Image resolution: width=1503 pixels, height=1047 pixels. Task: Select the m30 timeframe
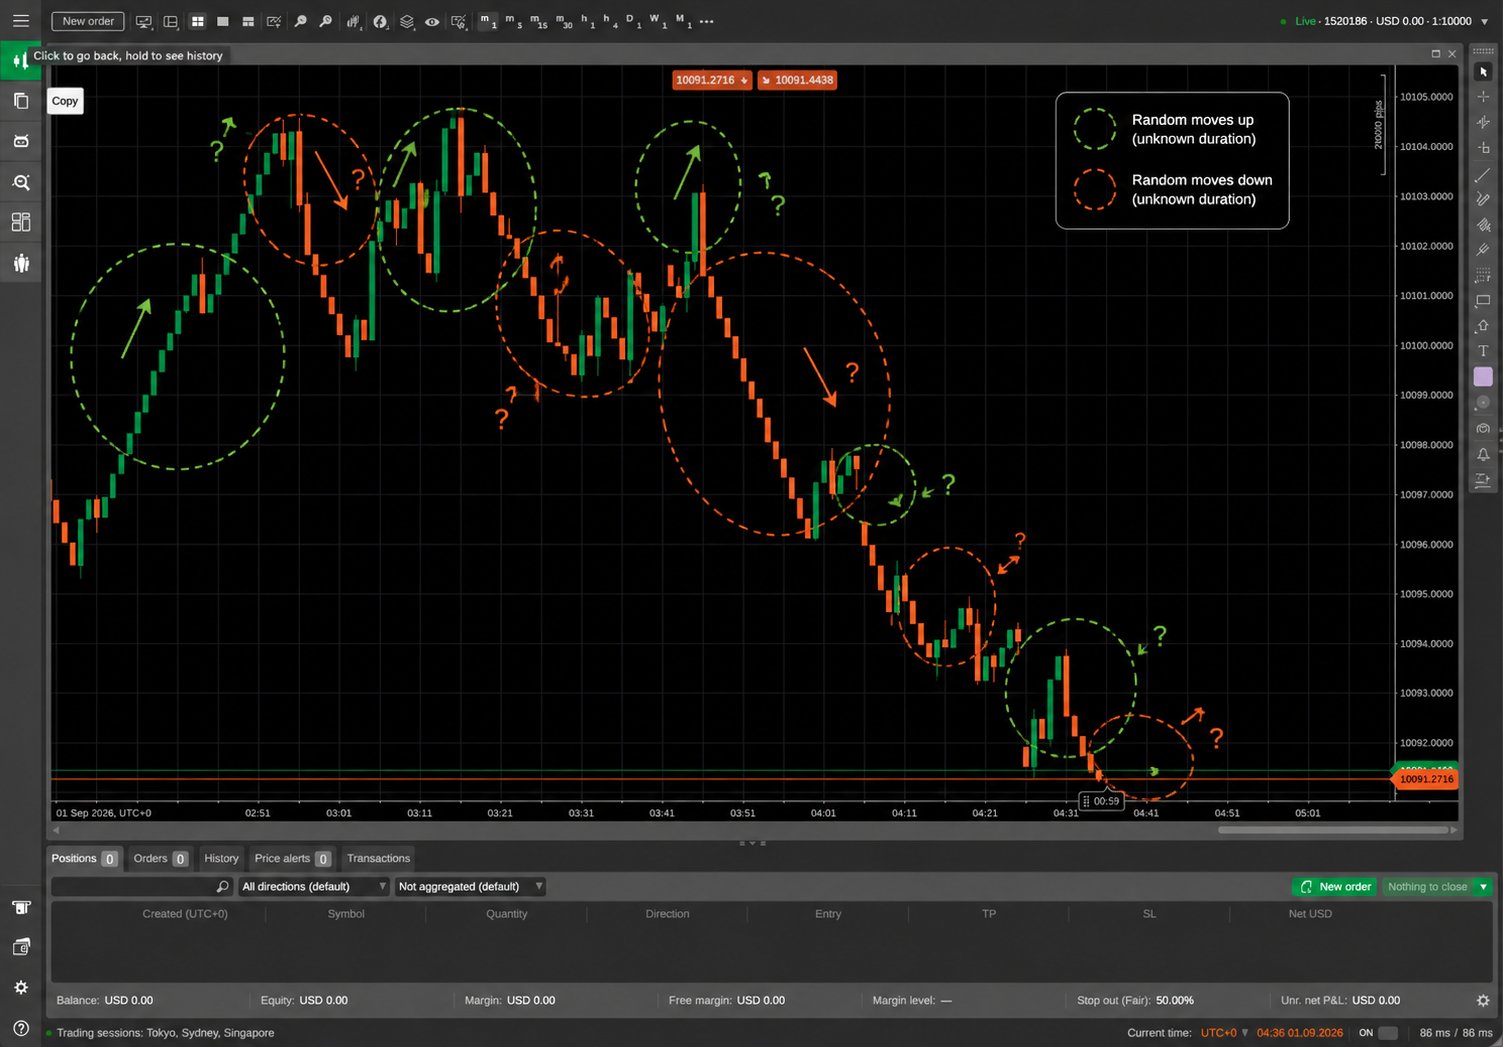[564, 21]
